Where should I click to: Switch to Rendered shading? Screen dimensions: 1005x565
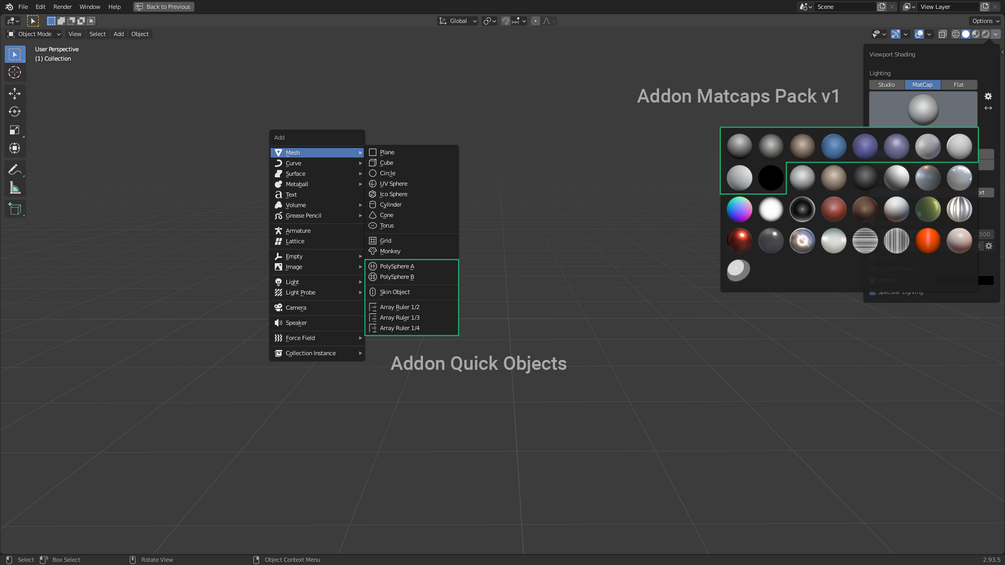pyautogui.click(x=985, y=34)
